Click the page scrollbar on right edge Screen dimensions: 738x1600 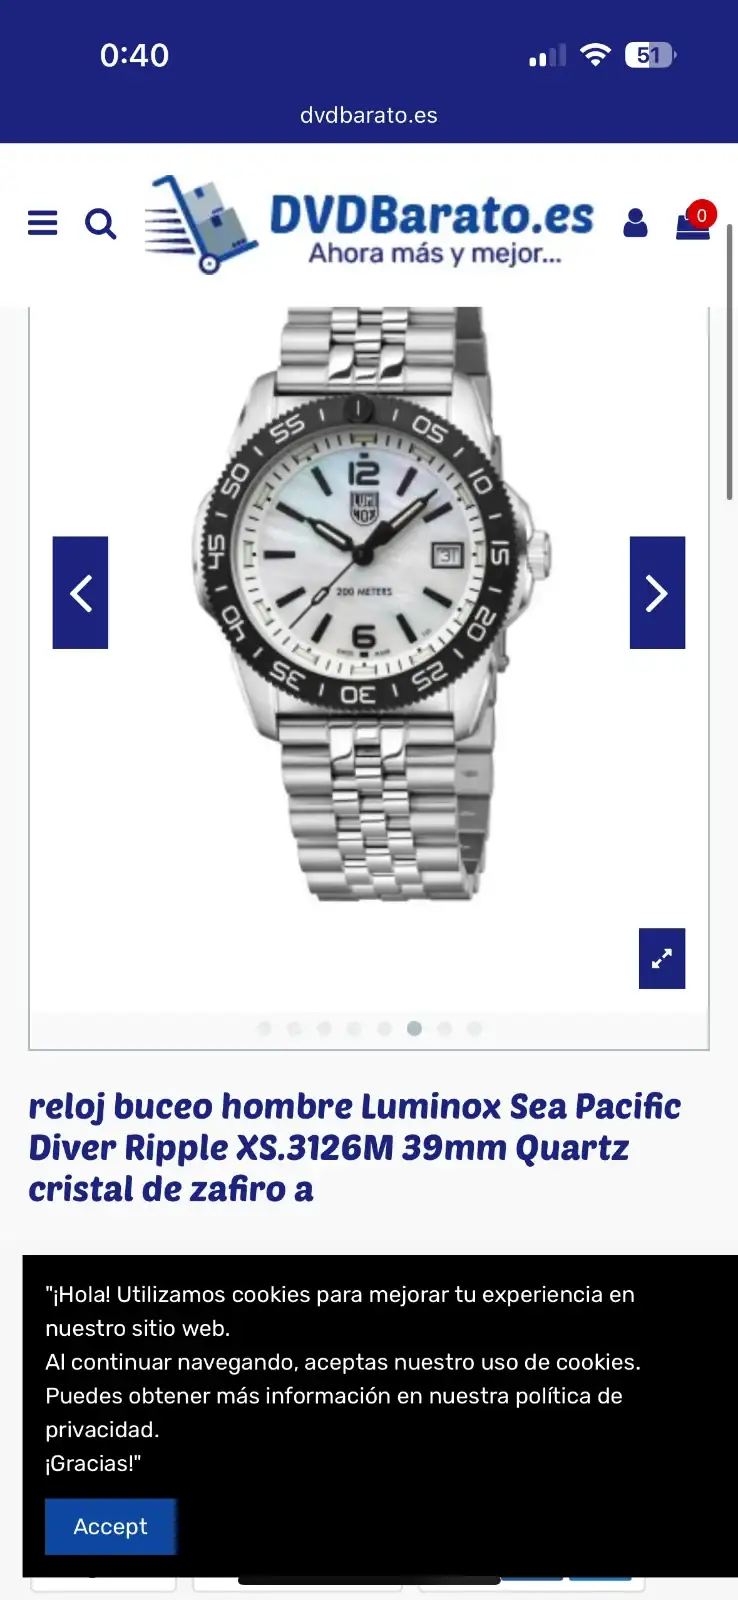(x=730, y=362)
